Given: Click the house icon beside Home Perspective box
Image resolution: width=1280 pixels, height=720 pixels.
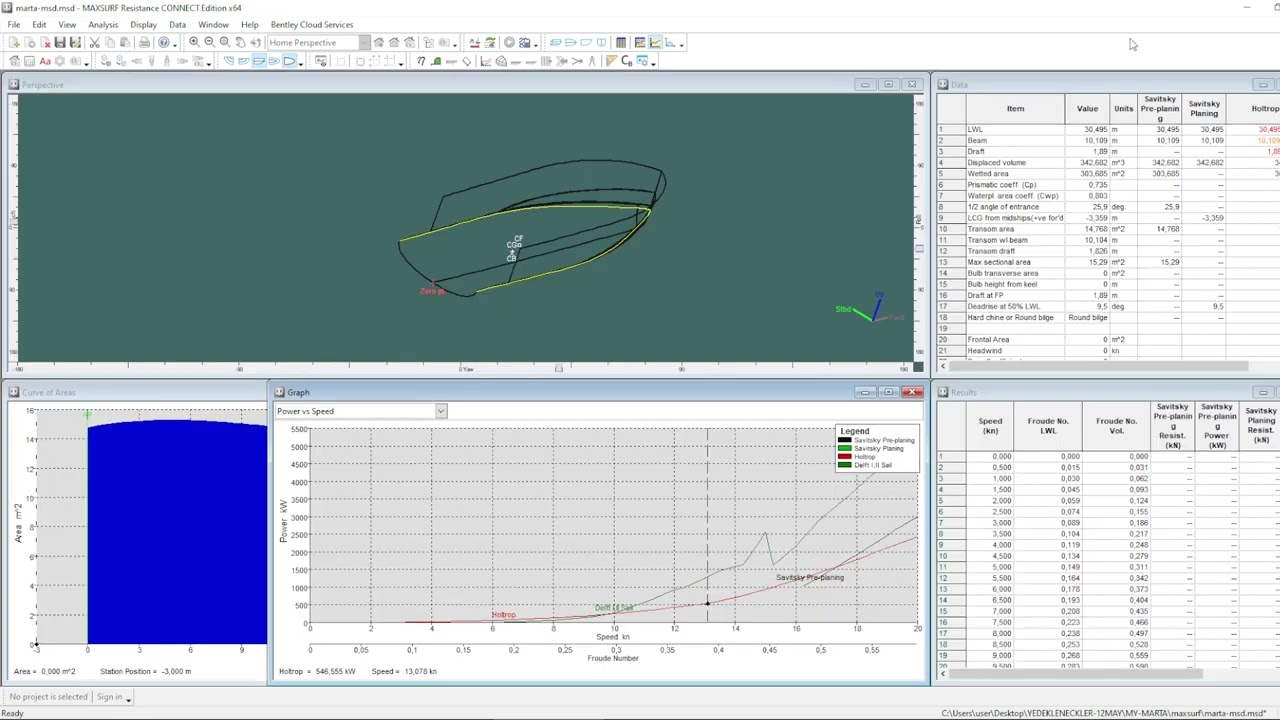Looking at the screenshot, I should click(378, 43).
